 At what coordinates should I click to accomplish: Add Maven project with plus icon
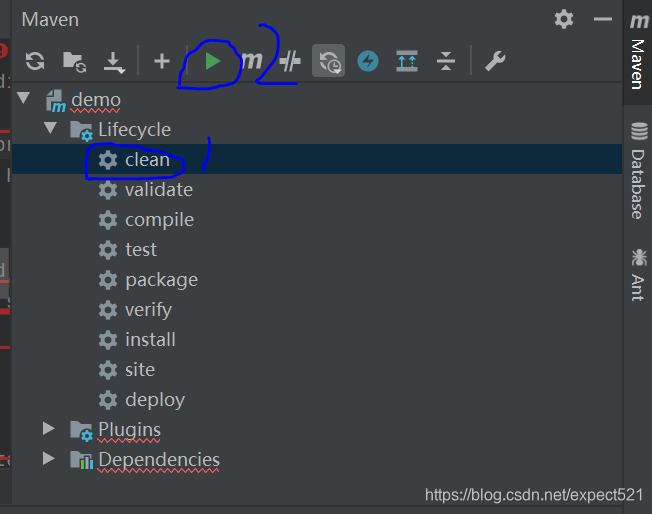click(162, 61)
